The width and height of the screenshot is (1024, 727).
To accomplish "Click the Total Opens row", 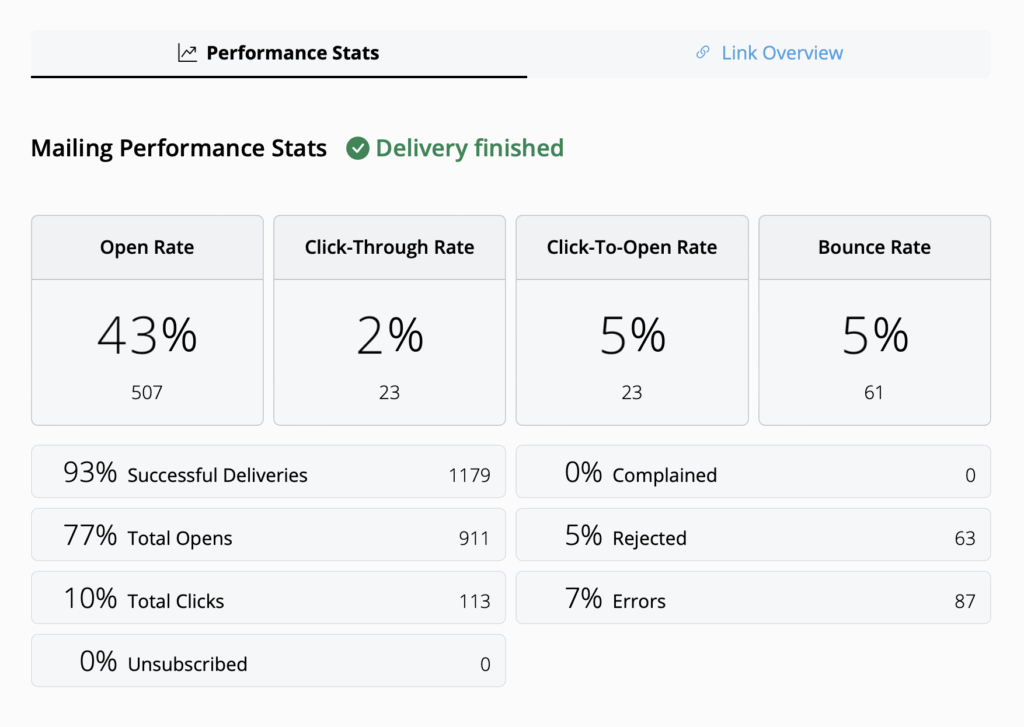I will (268, 535).
